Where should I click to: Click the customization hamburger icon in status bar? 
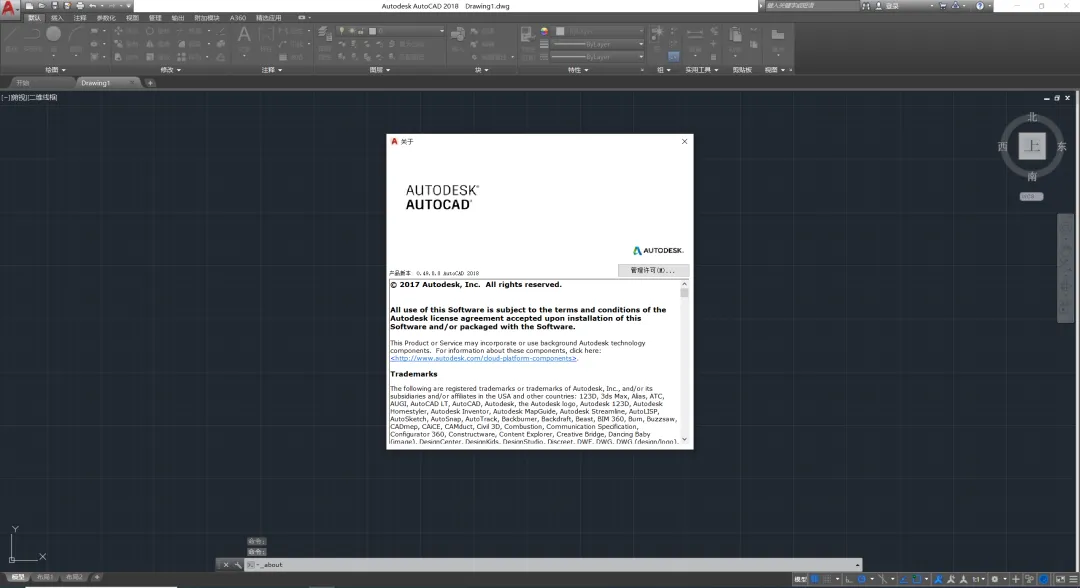pyautogui.click(x=1073, y=579)
